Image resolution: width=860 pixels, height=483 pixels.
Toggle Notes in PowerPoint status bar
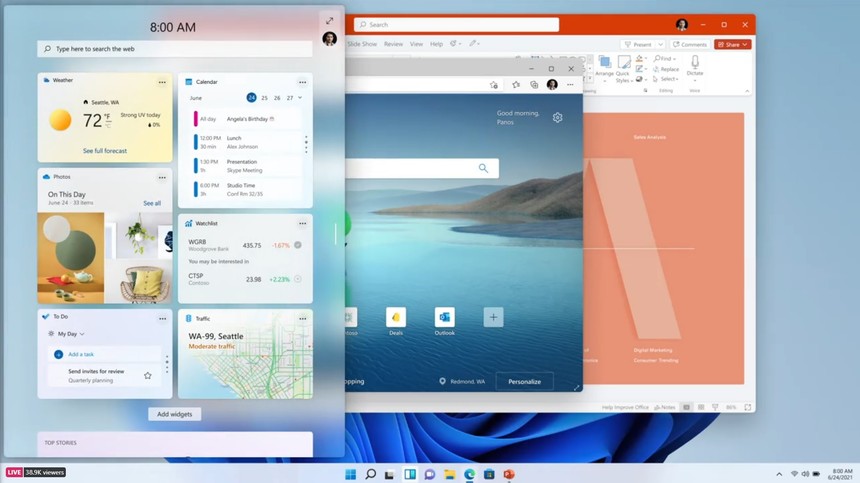[665, 407]
